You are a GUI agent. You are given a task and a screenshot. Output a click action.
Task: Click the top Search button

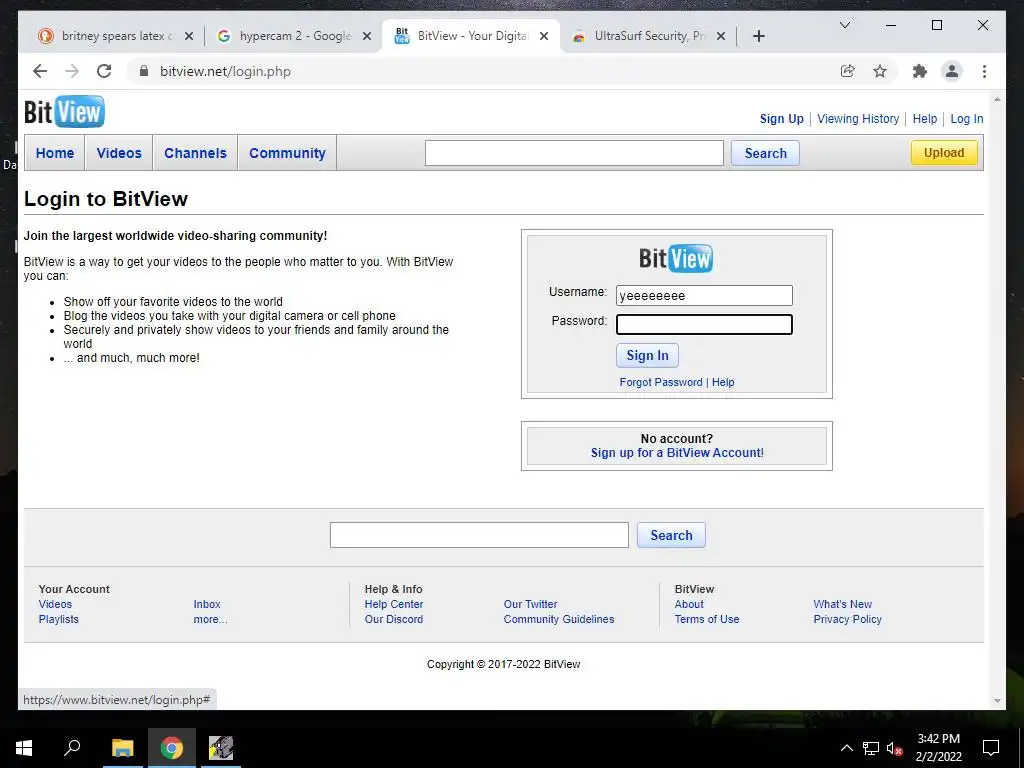[765, 153]
